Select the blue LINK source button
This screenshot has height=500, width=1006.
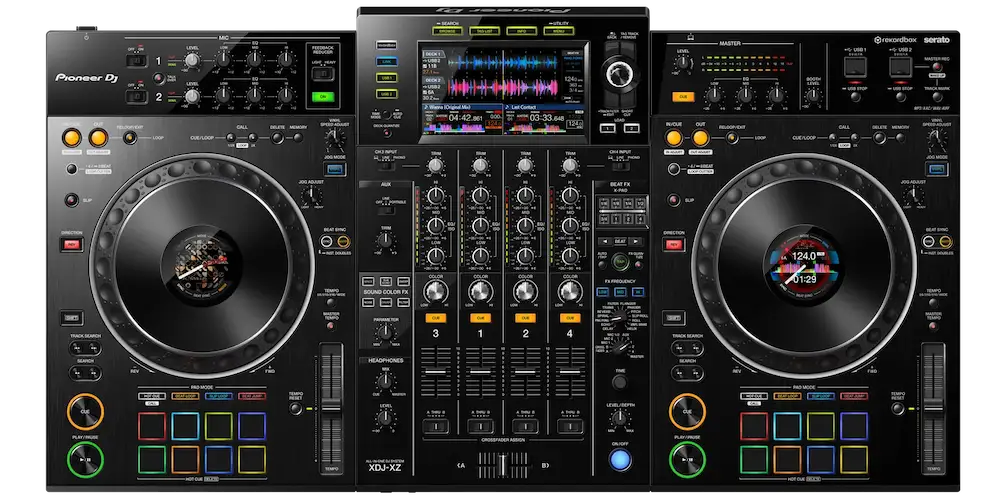386,60
